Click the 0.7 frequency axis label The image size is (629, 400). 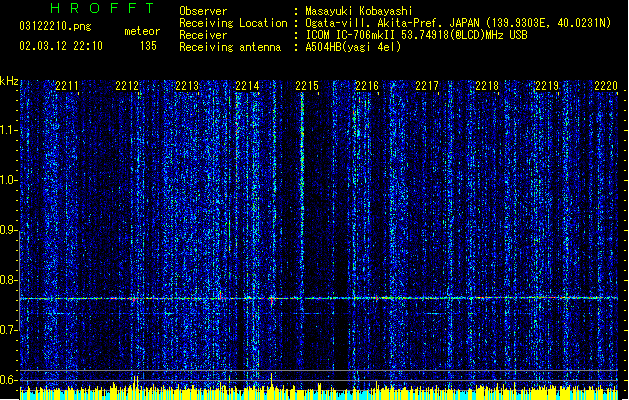9,330
